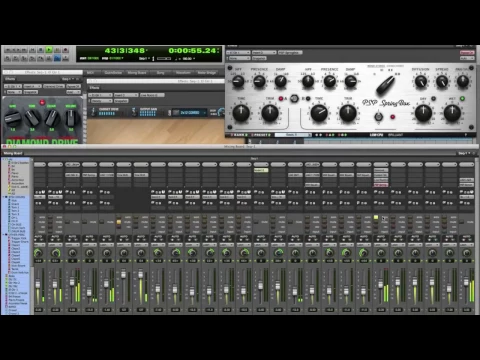Click the Stop button in the transport
The height and width of the screenshot is (360, 480).
[41, 50]
